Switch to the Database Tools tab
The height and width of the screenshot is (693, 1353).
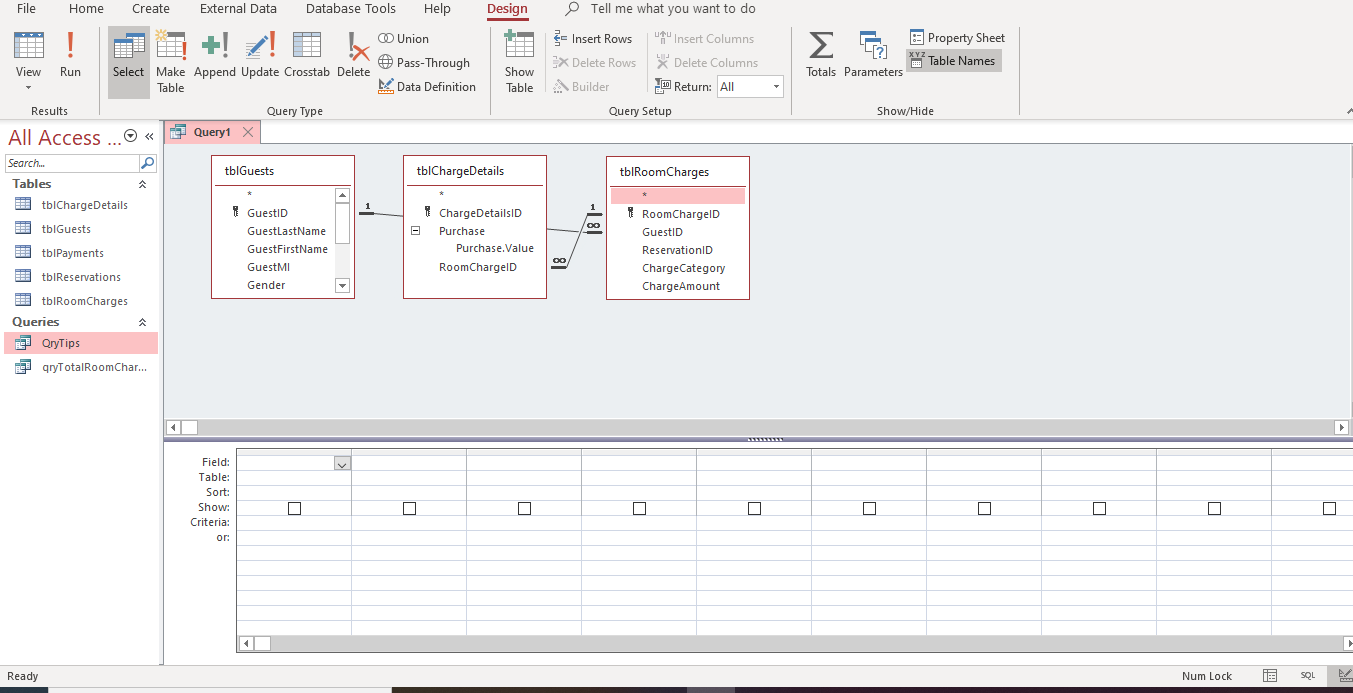(351, 9)
